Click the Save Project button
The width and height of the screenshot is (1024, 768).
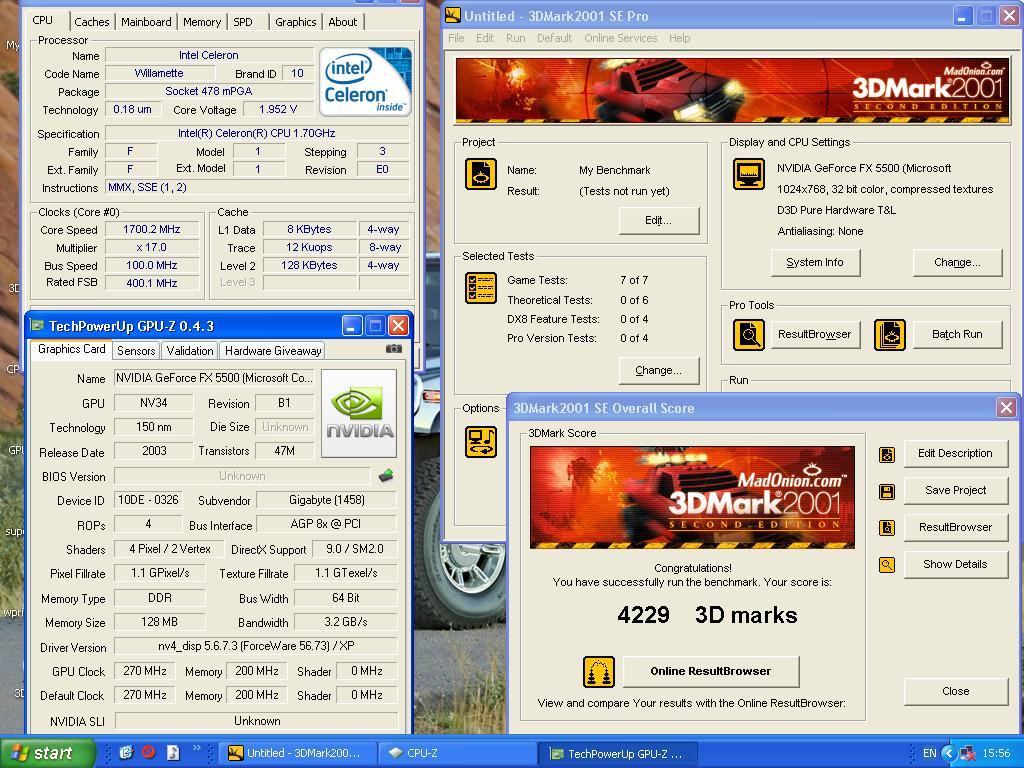click(x=955, y=490)
